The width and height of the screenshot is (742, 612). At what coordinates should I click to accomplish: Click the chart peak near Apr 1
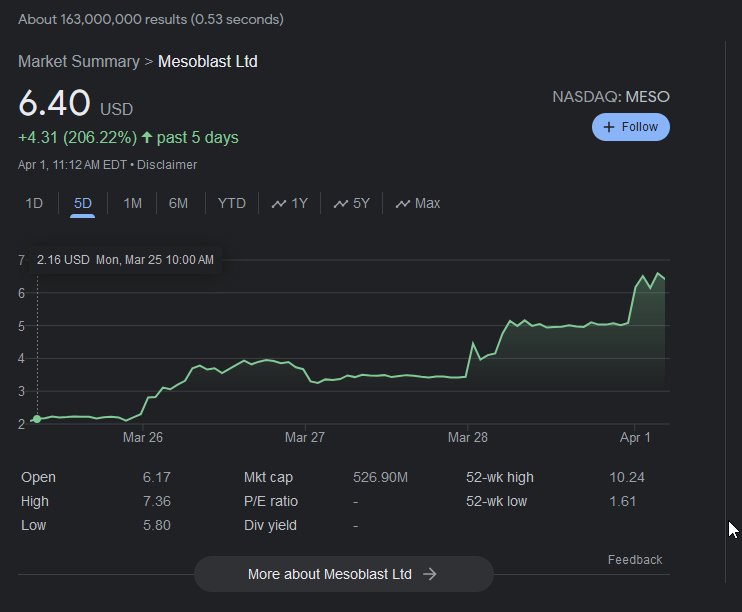point(658,273)
